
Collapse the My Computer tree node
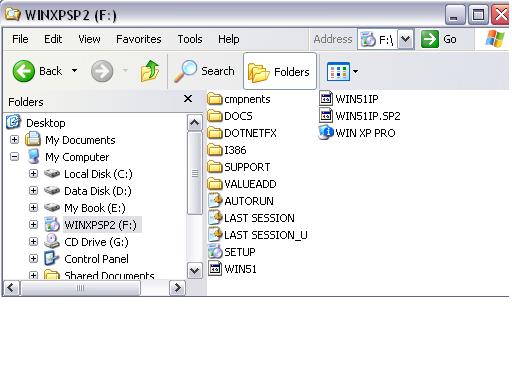click(x=14, y=156)
